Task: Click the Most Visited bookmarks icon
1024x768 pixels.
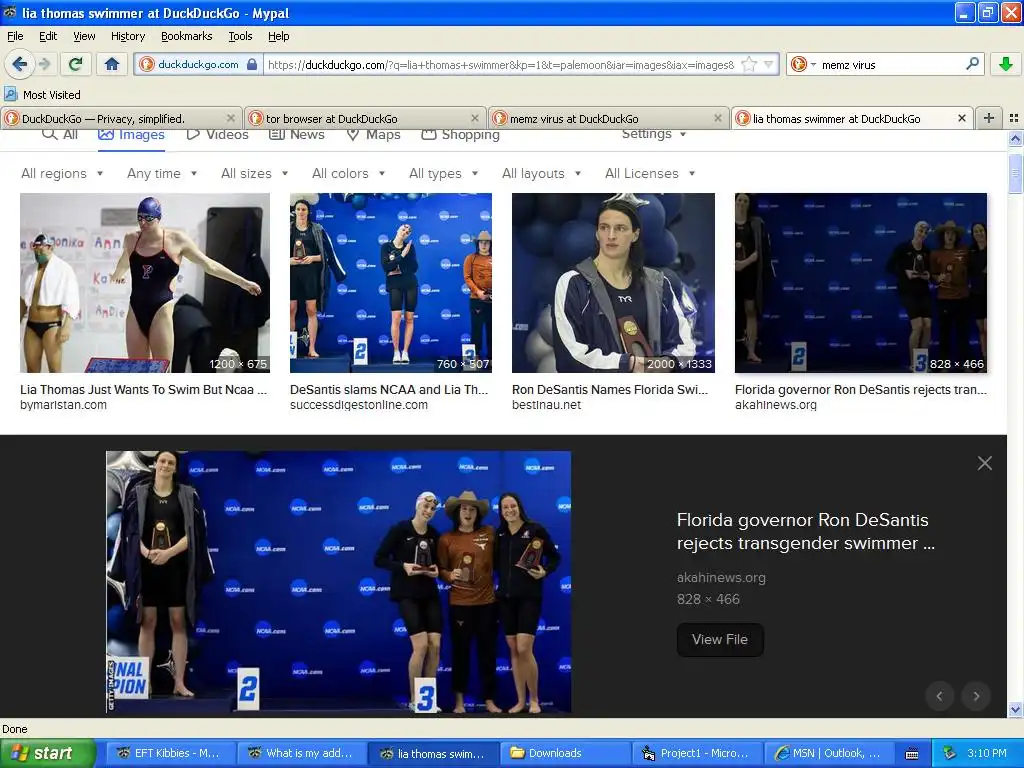Action: click(x=10, y=94)
